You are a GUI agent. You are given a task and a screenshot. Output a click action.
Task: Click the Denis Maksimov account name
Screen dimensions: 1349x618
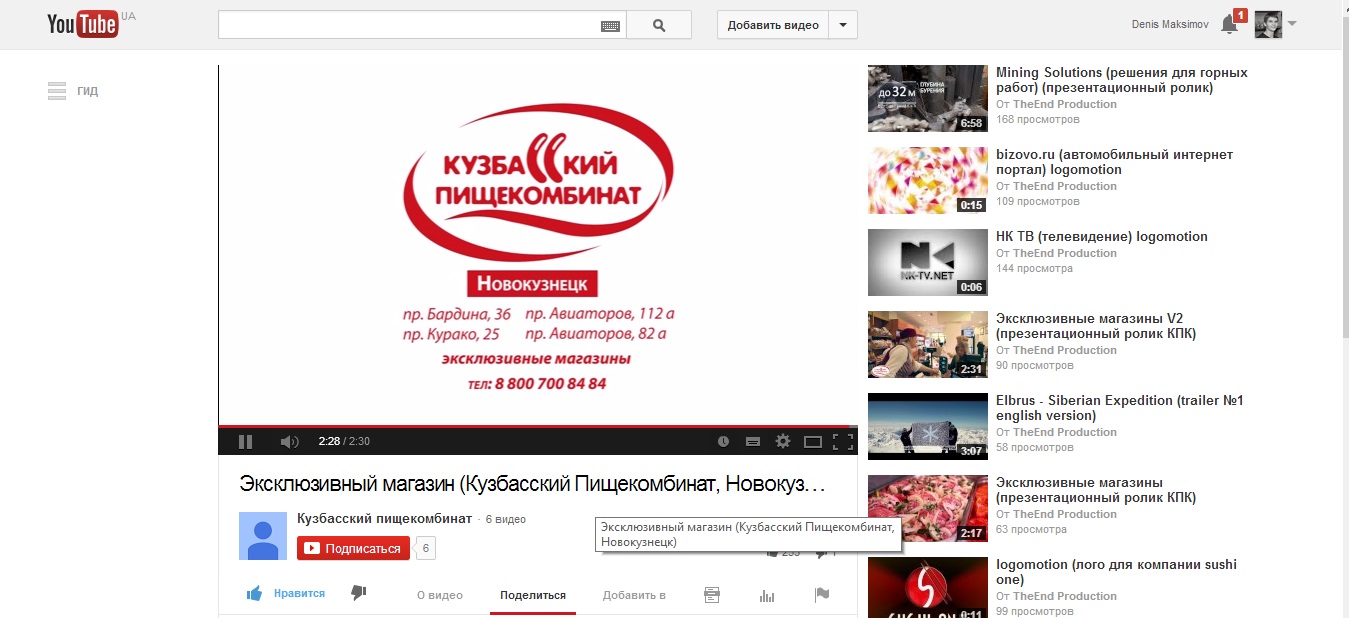(1169, 25)
